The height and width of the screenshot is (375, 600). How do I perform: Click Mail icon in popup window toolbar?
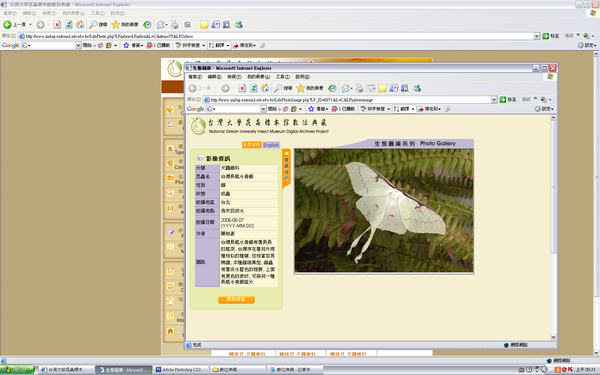pyautogui.click(x=345, y=88)
